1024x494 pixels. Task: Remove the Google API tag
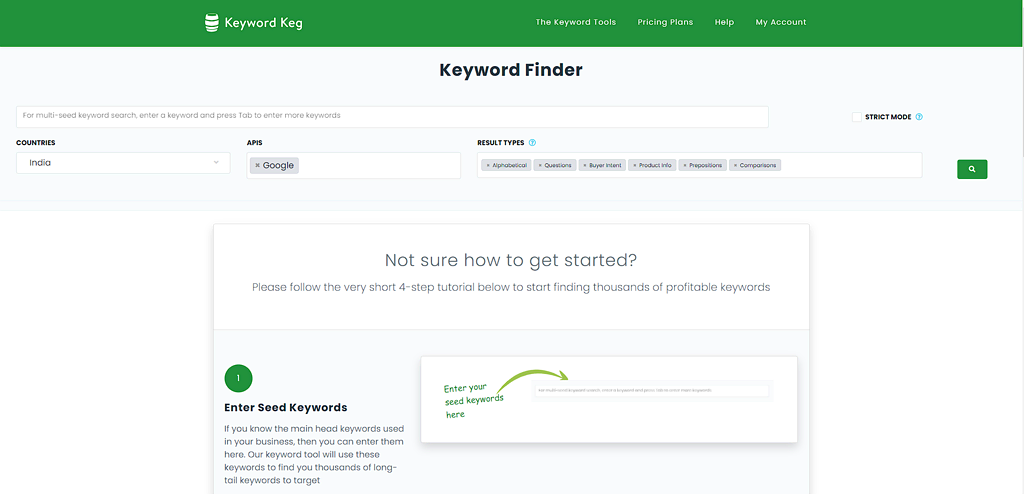(x=257, y=165)
